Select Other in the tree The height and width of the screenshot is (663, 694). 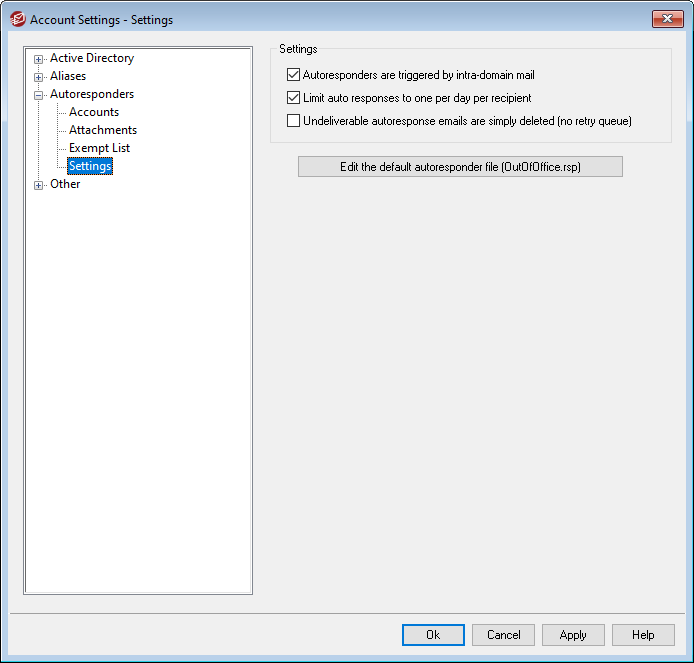(65, 184)
